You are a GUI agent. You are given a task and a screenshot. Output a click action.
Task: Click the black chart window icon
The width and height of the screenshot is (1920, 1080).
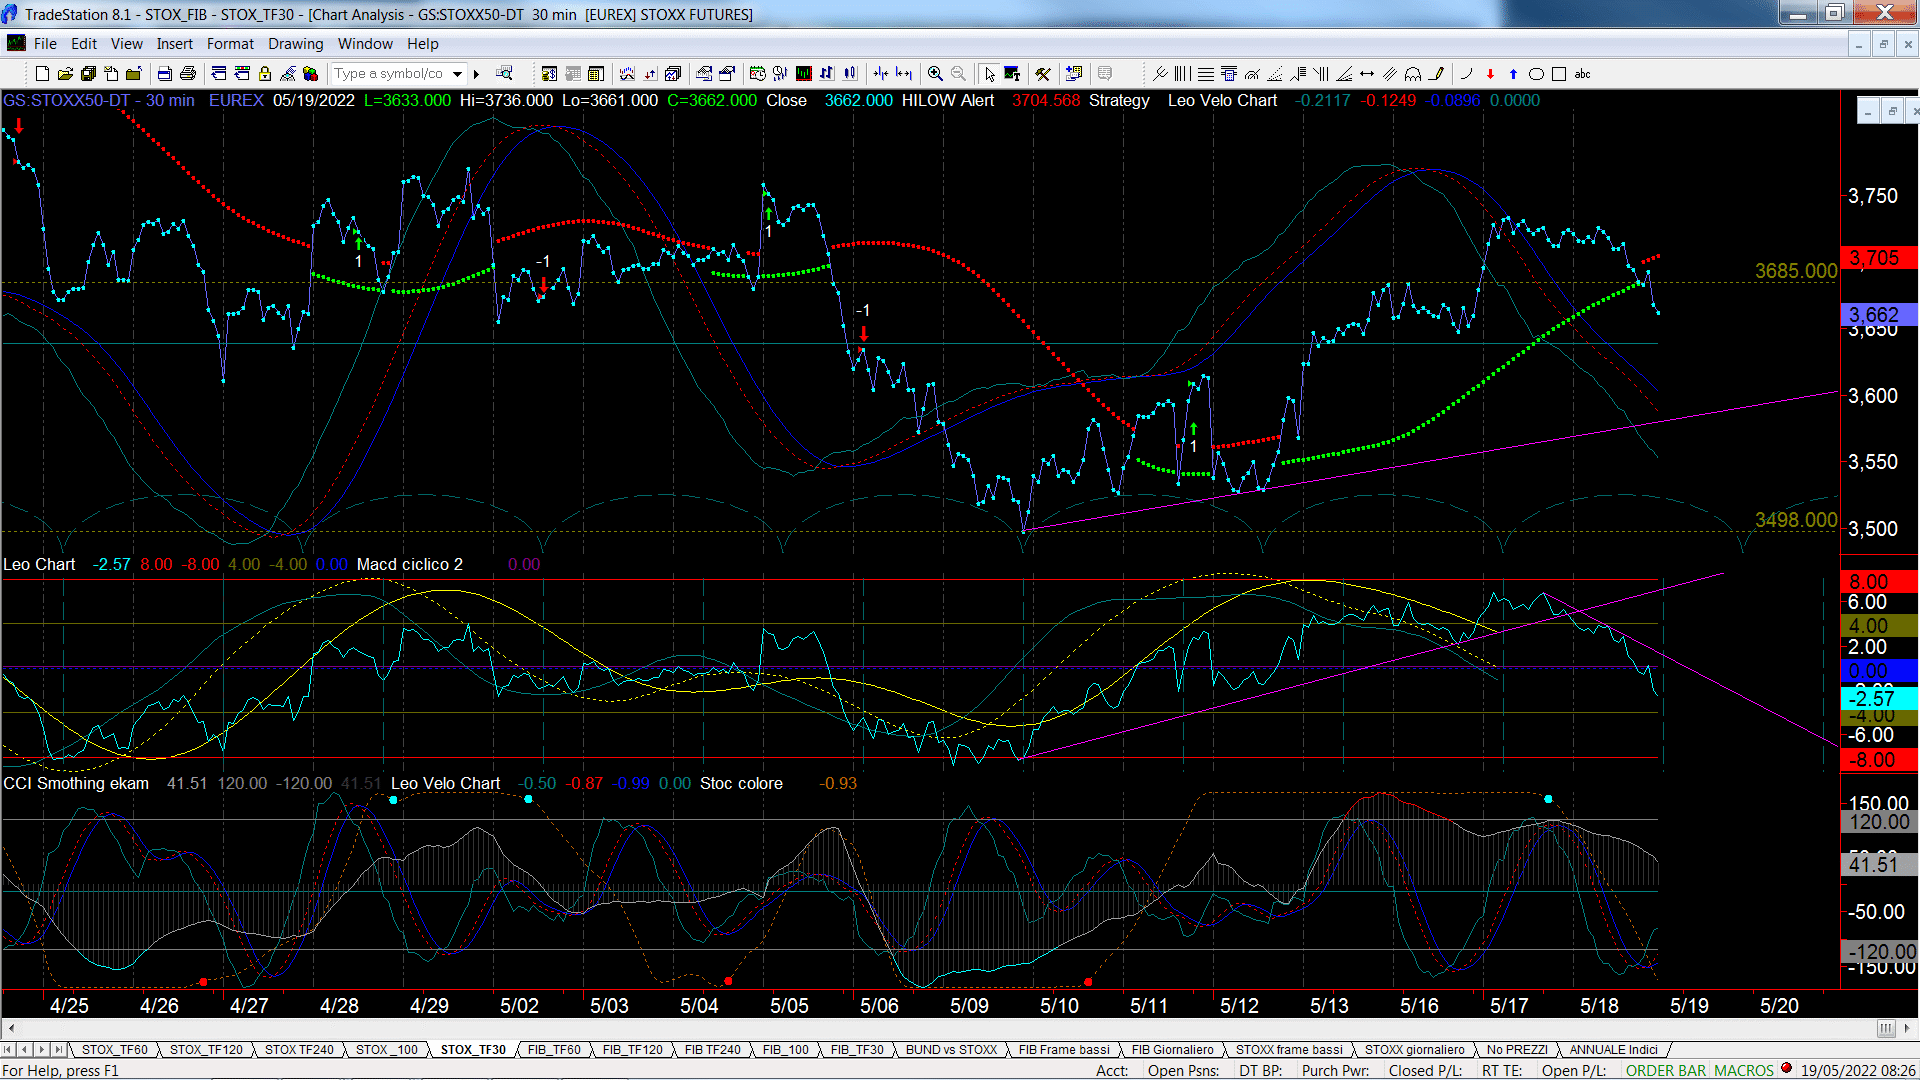803,74
